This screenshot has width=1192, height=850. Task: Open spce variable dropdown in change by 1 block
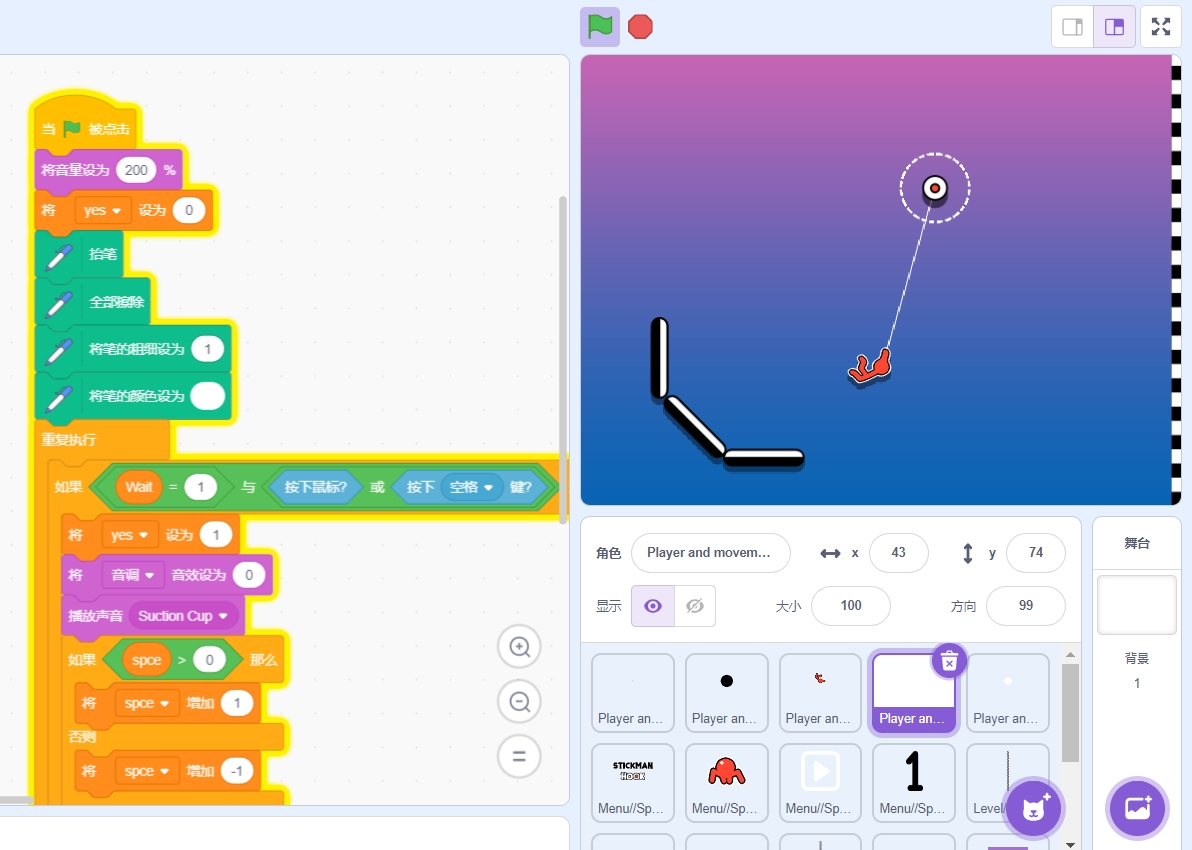(147, 703)
